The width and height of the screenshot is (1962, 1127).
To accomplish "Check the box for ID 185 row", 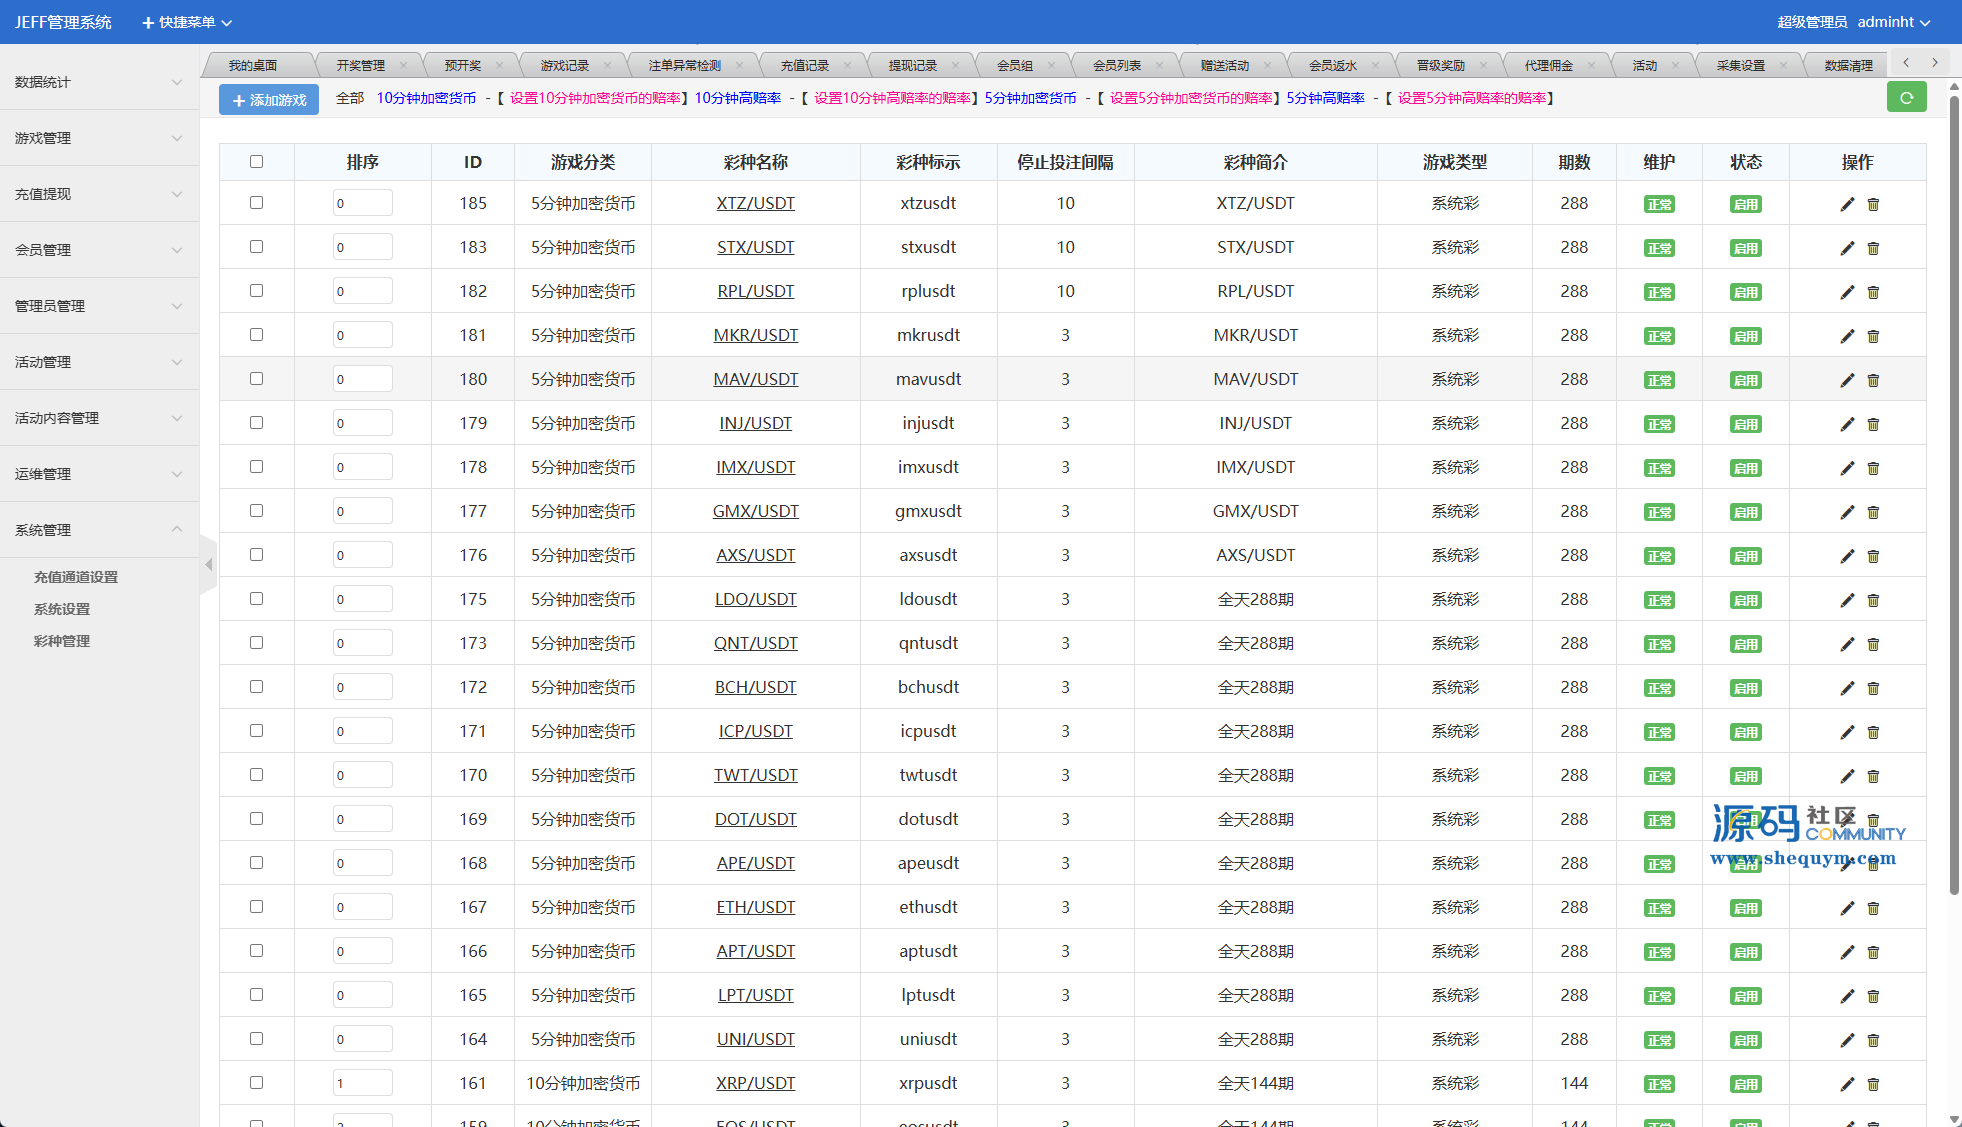I will 256,203.
